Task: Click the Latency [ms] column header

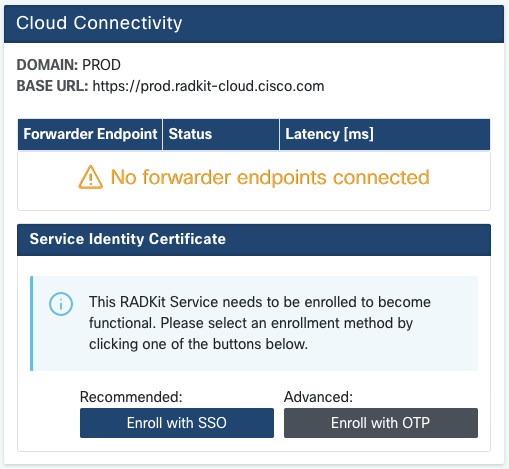Action: [385, 134]
